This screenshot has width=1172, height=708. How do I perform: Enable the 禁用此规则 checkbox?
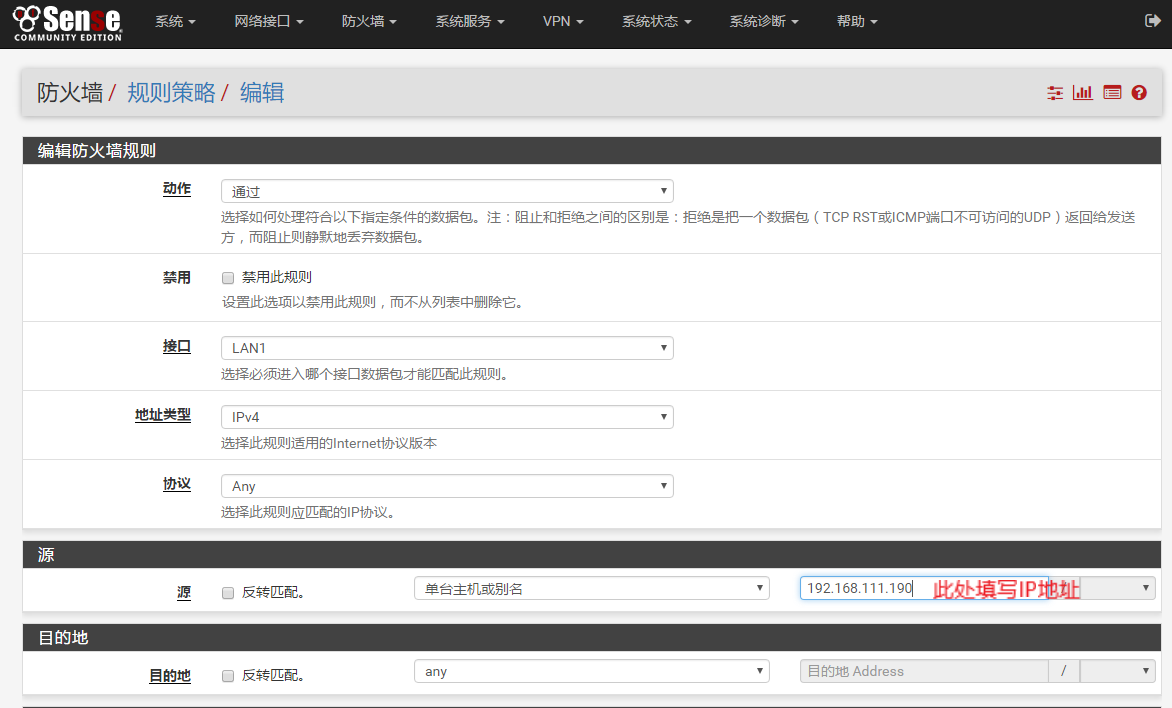point(228,278)
